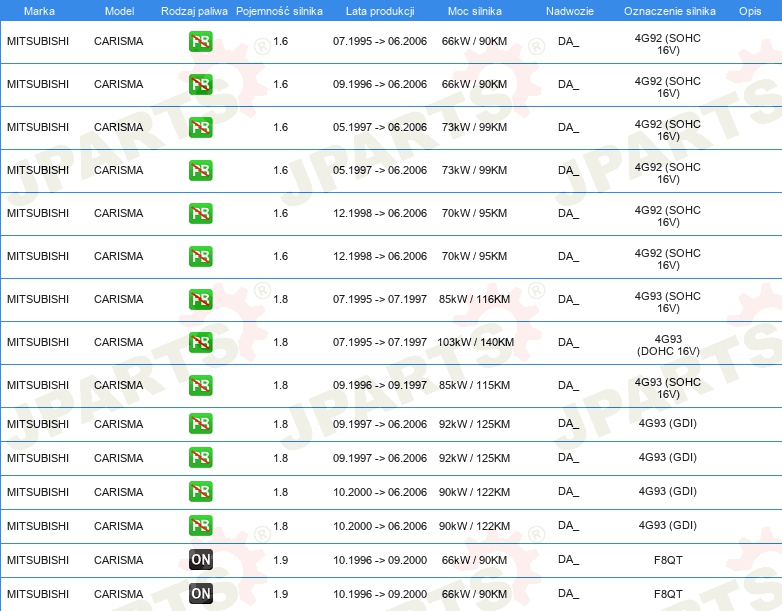Click the Opis column header

[x=749, y=11]
